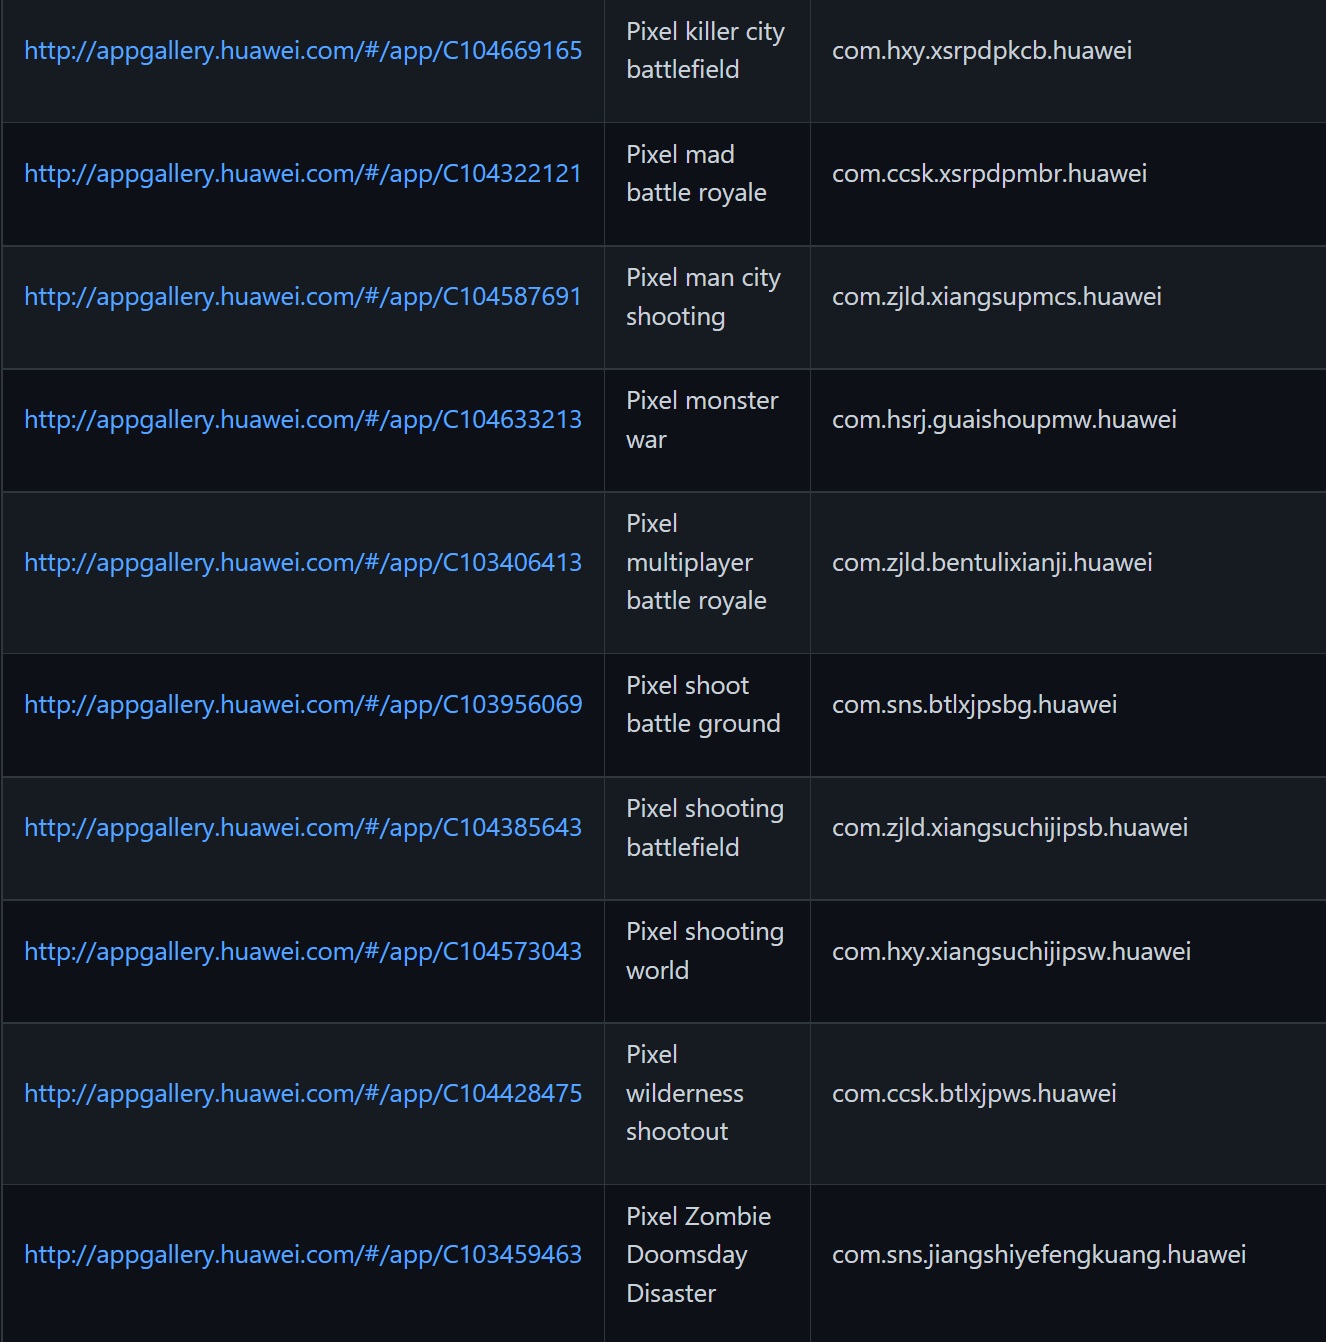Screen dimensions: 1326x1342
Task: Open the AppGallery link ending in C104669165
Action: click(302, 51)
